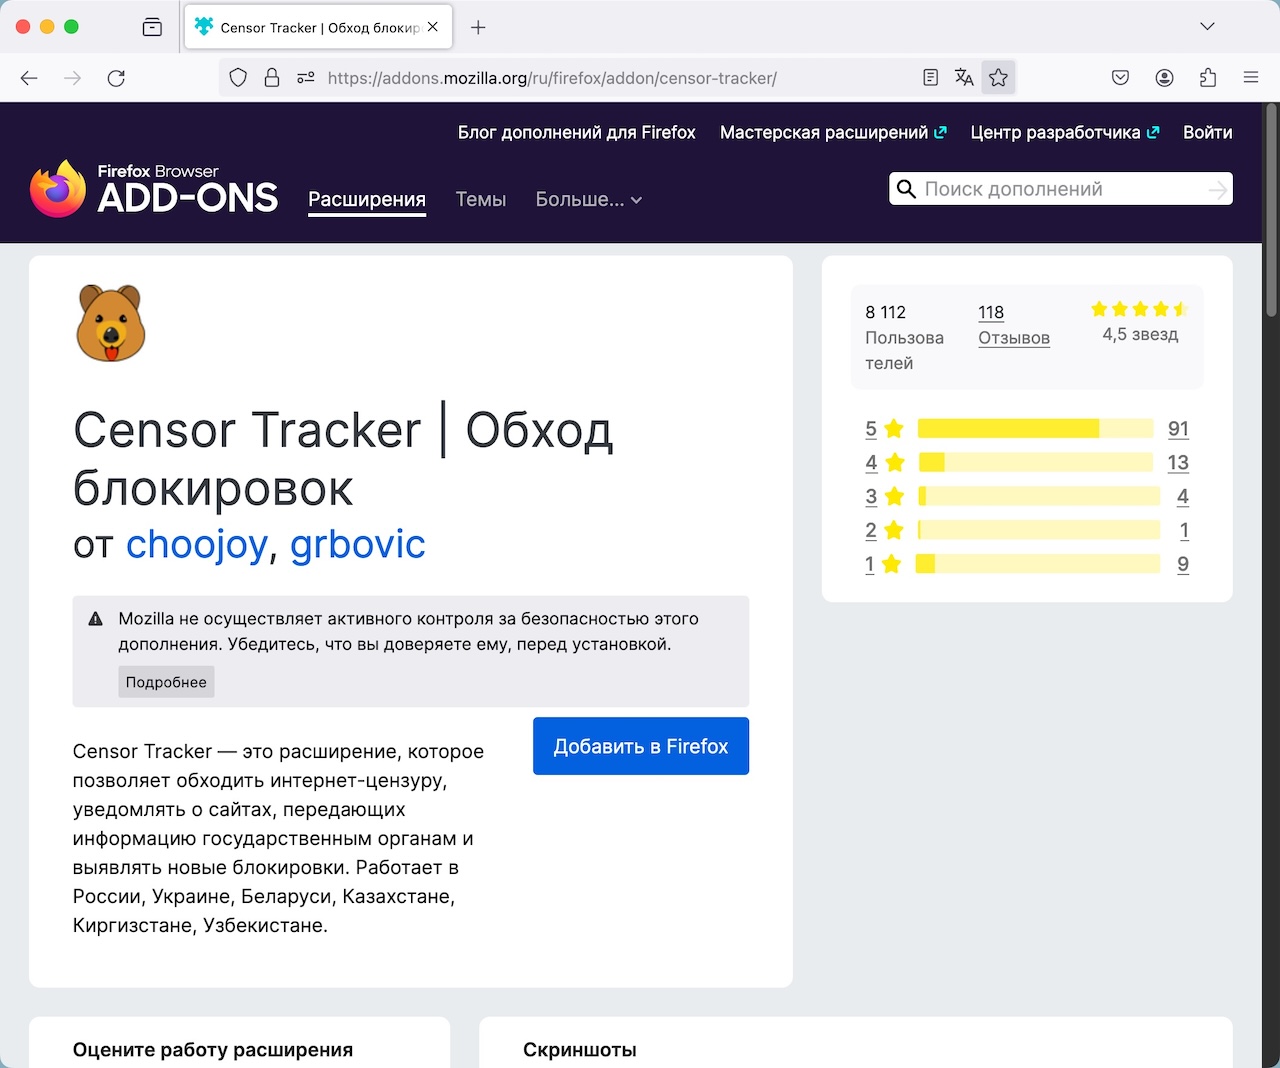Viewport: 1280px width, 1068px height.
Task: Toggle reader view icon
Action: [930, 77]
